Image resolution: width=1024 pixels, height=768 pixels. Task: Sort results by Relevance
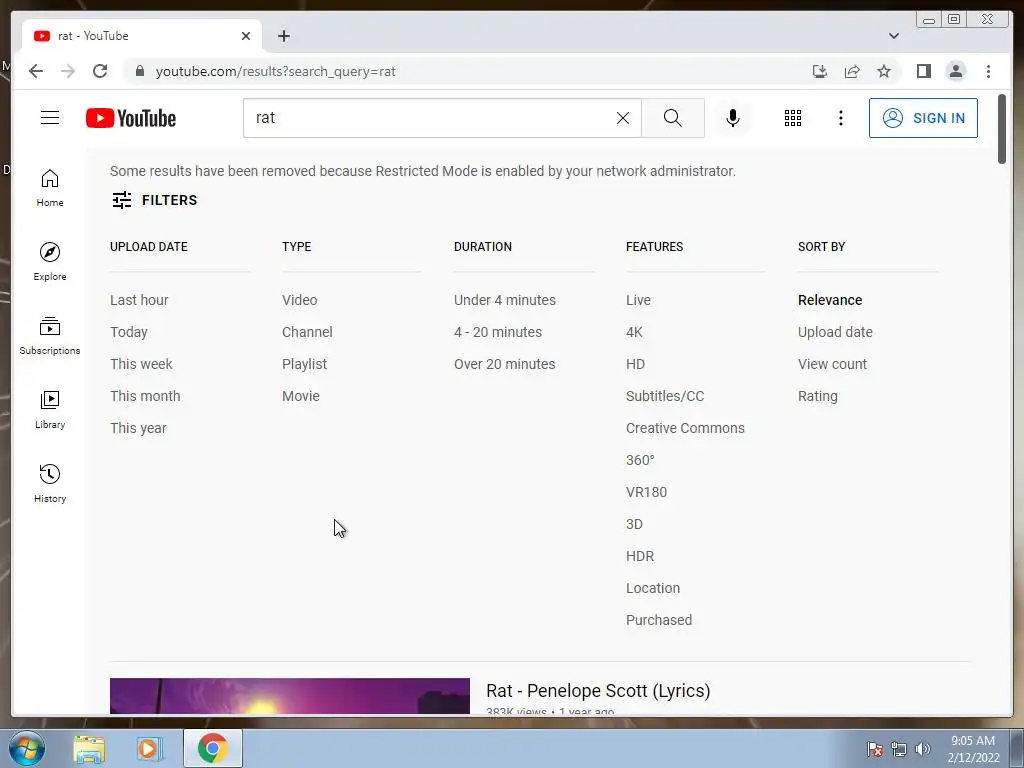[830, 300]
